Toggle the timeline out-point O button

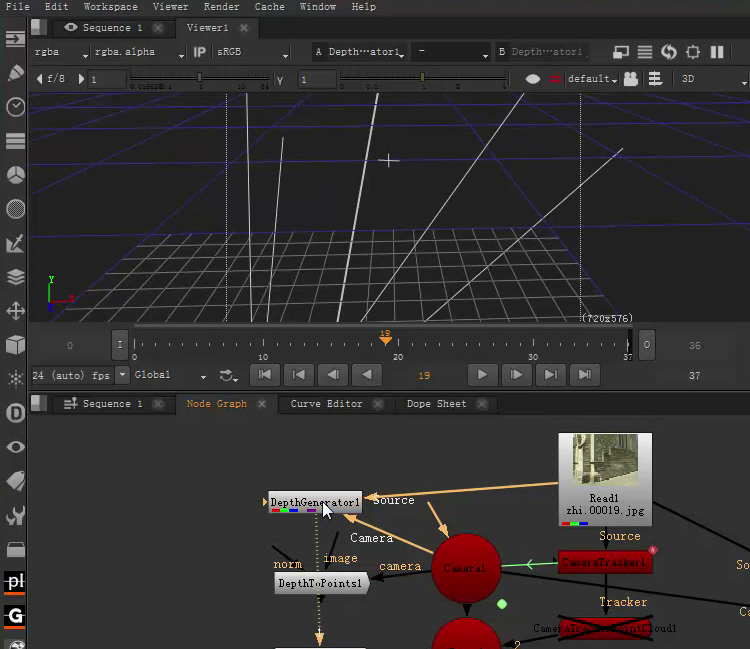(x=647, y=345)
